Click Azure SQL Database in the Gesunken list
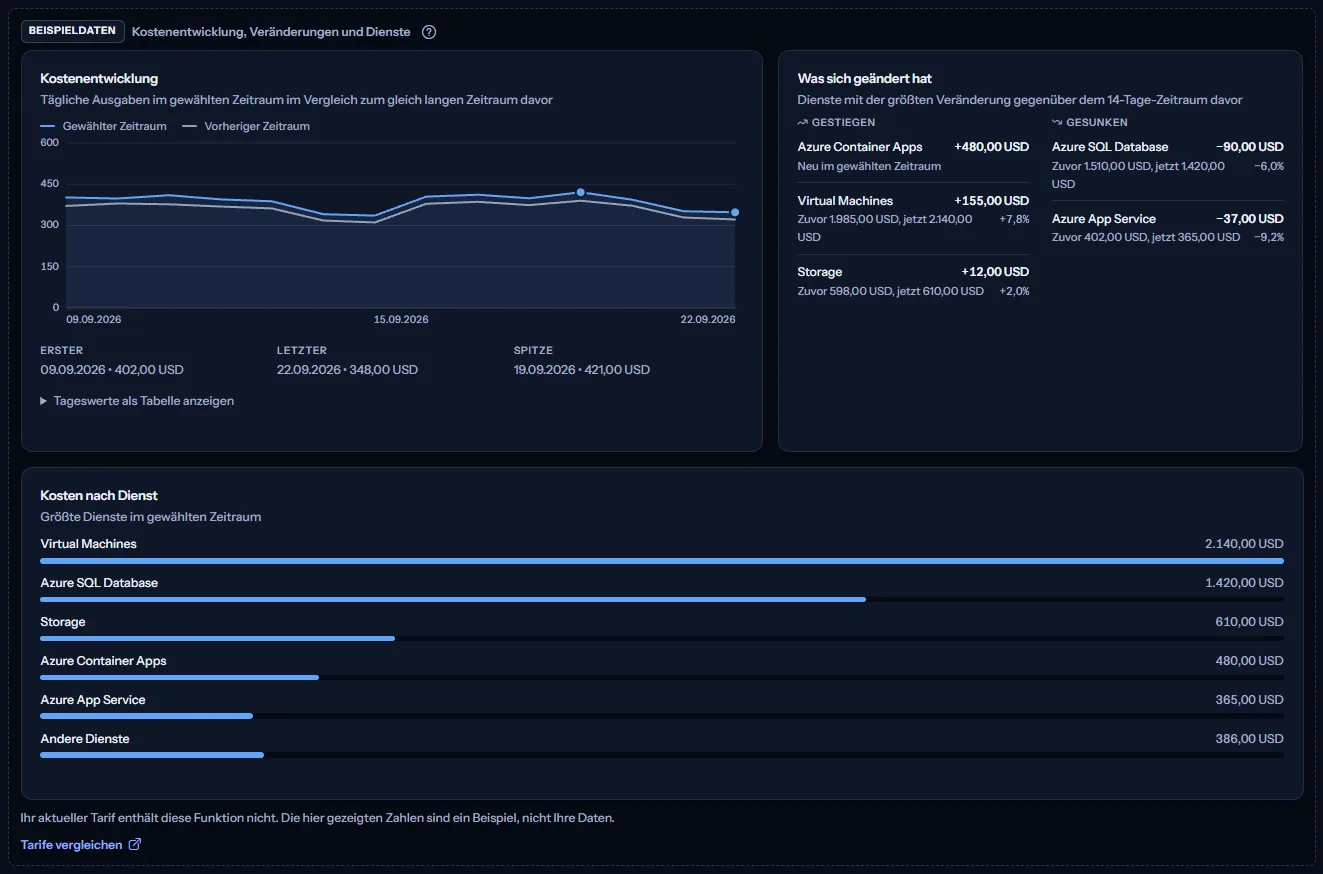The width and height of the screenshot is (1323, 874). click(x=1110, y=147)
